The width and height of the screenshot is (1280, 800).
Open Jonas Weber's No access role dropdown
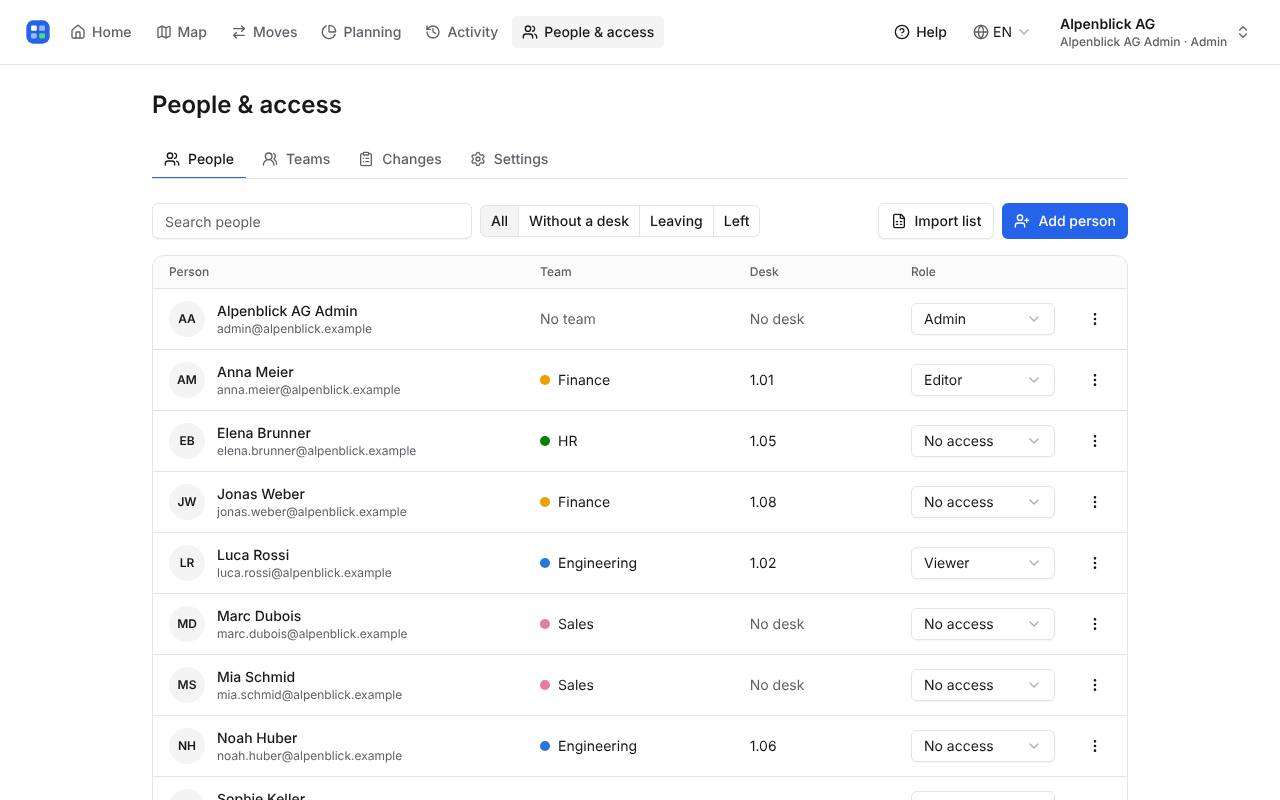[983, 502]
